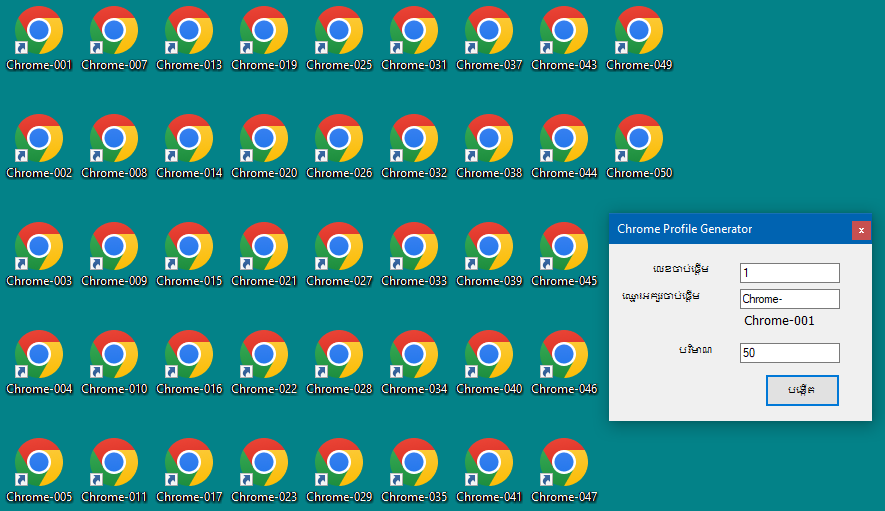Select the Chrome-001 desktop shortcut
885x511 pixels.
(39, 38)
